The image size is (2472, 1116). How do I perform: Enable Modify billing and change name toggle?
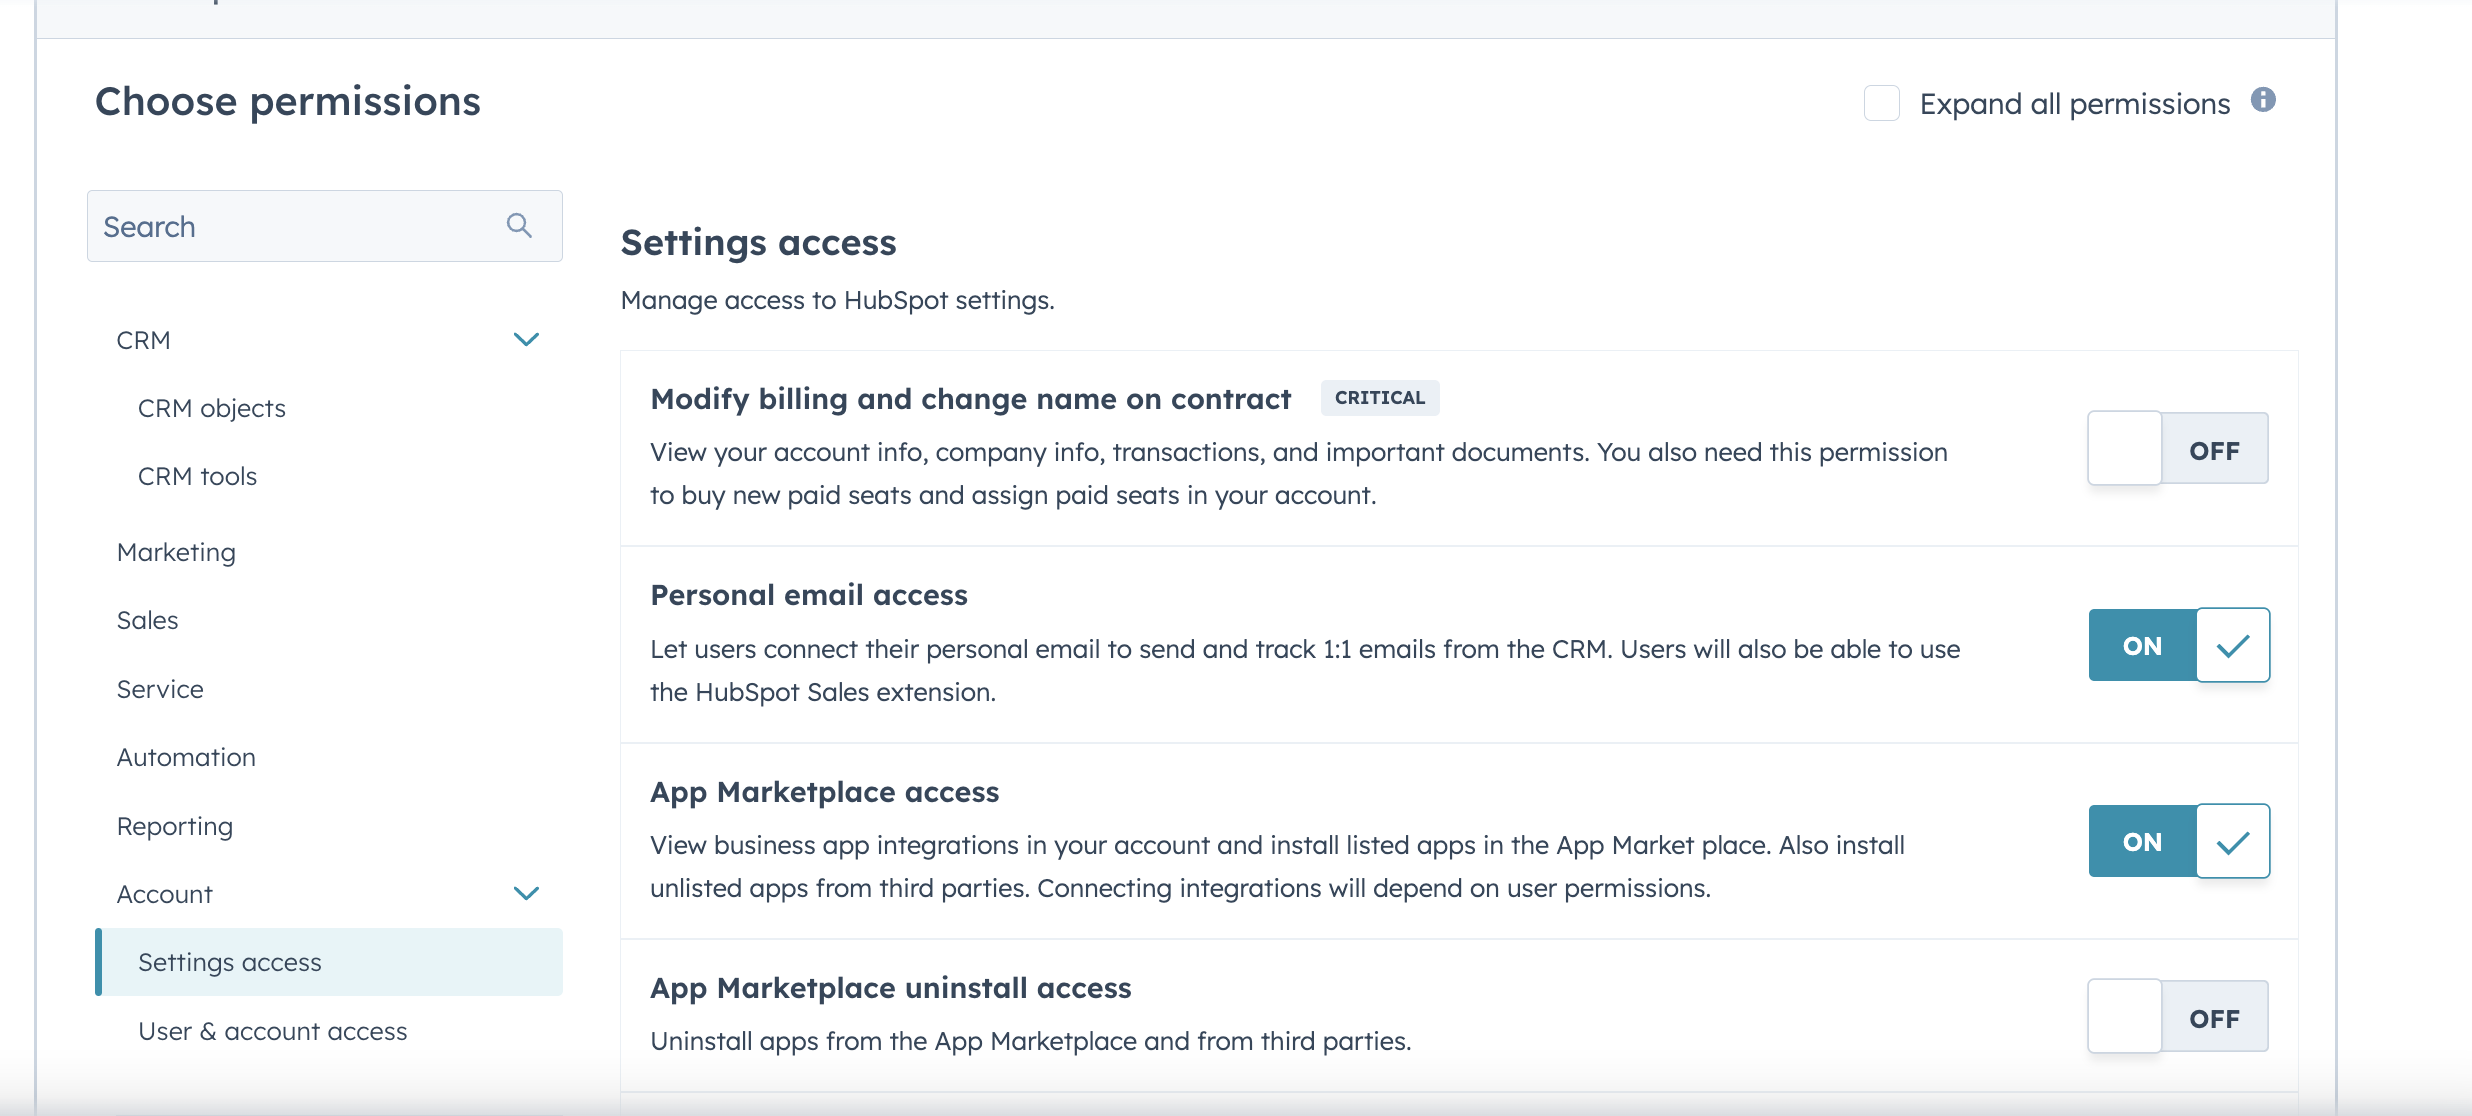click(2177, 449)
